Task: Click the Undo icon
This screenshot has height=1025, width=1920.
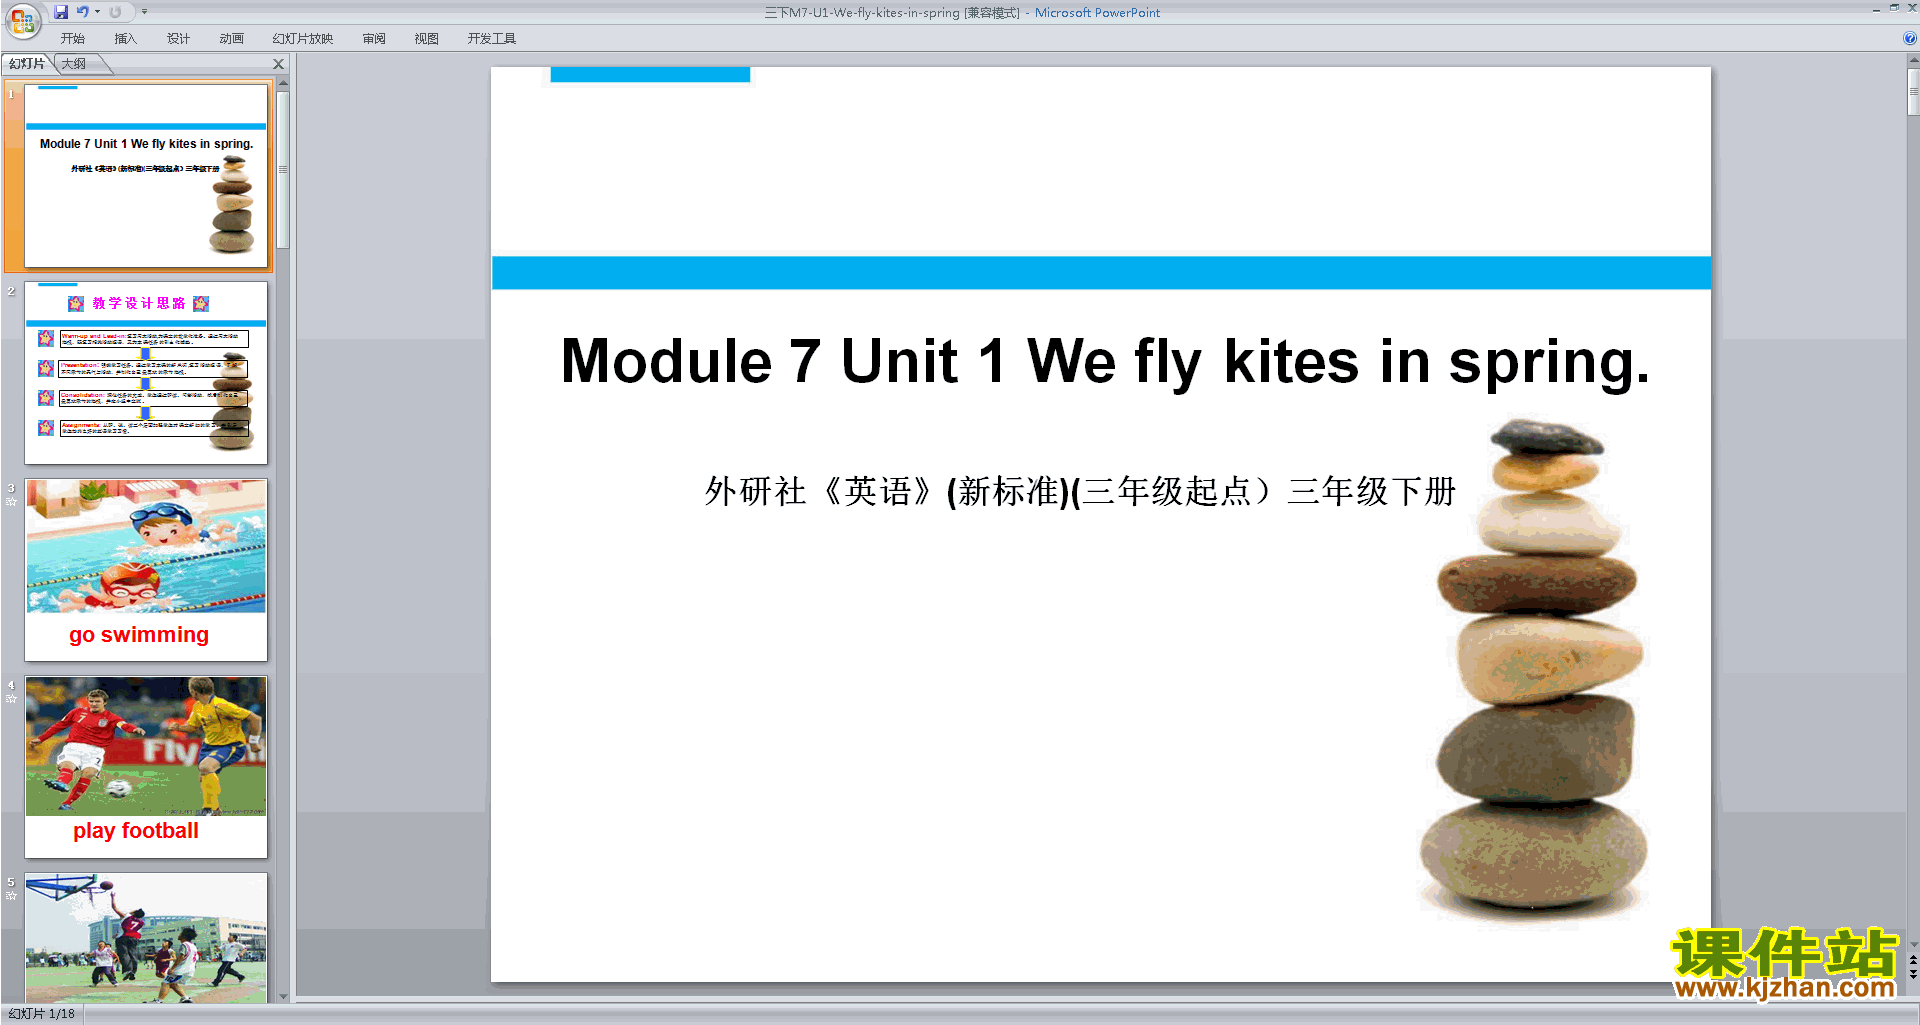Action: pyautogui.click(x=82, y=12)
